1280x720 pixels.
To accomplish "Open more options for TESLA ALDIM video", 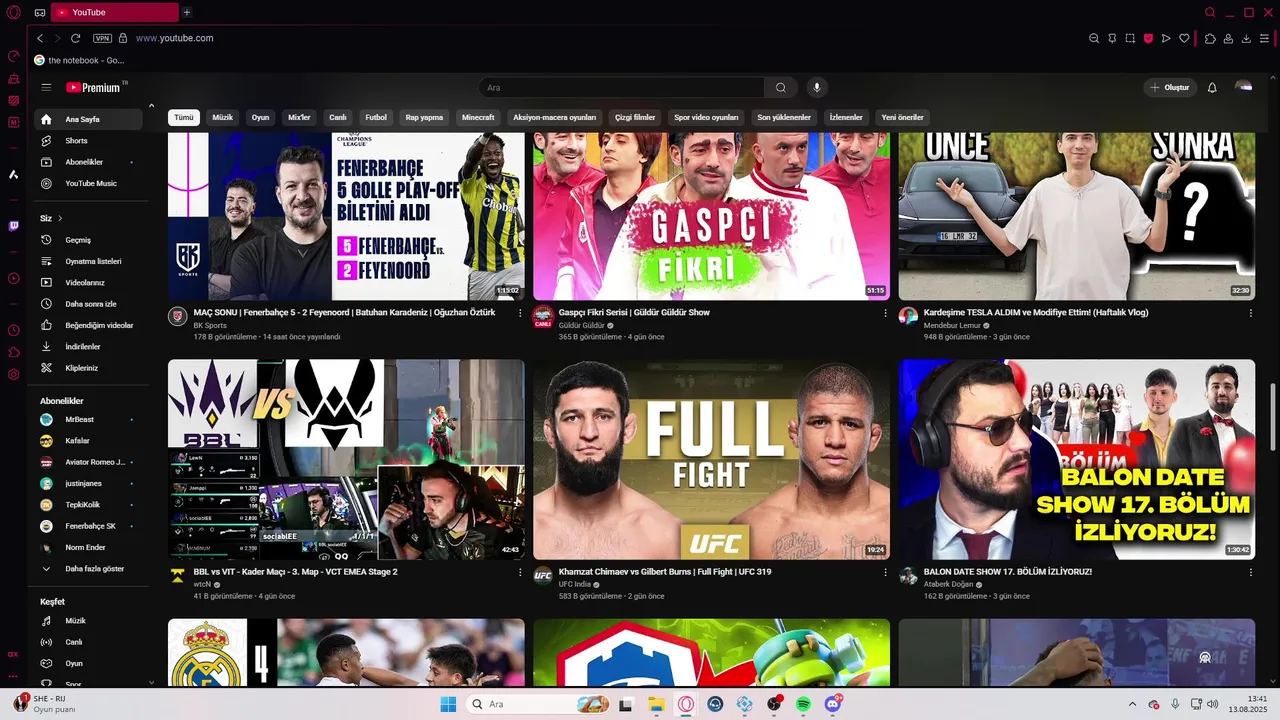I will click(1250, 313).
